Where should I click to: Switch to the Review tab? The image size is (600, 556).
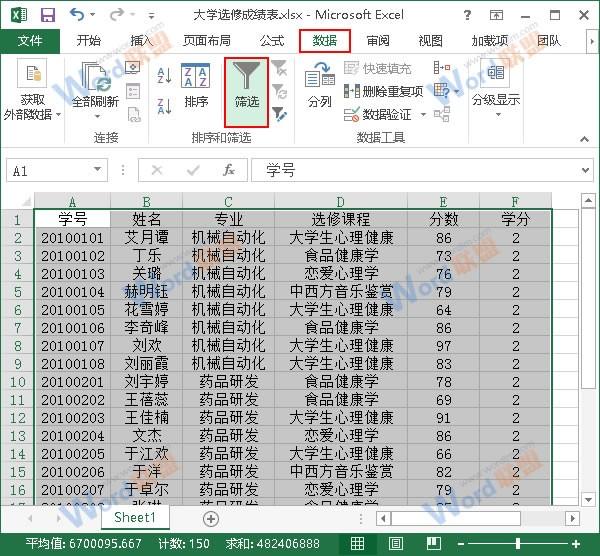tap(378, 40)
